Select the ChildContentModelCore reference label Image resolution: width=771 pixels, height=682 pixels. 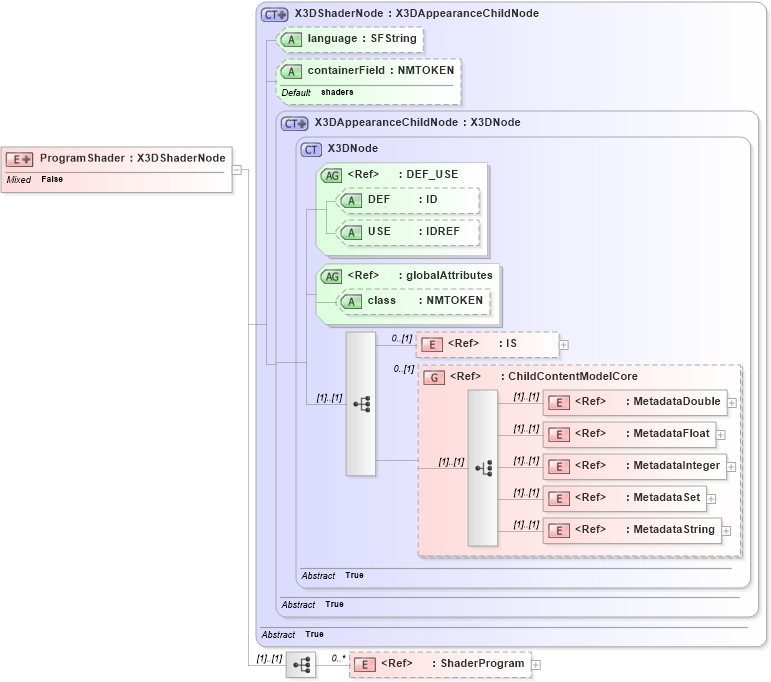pos(544,377)
